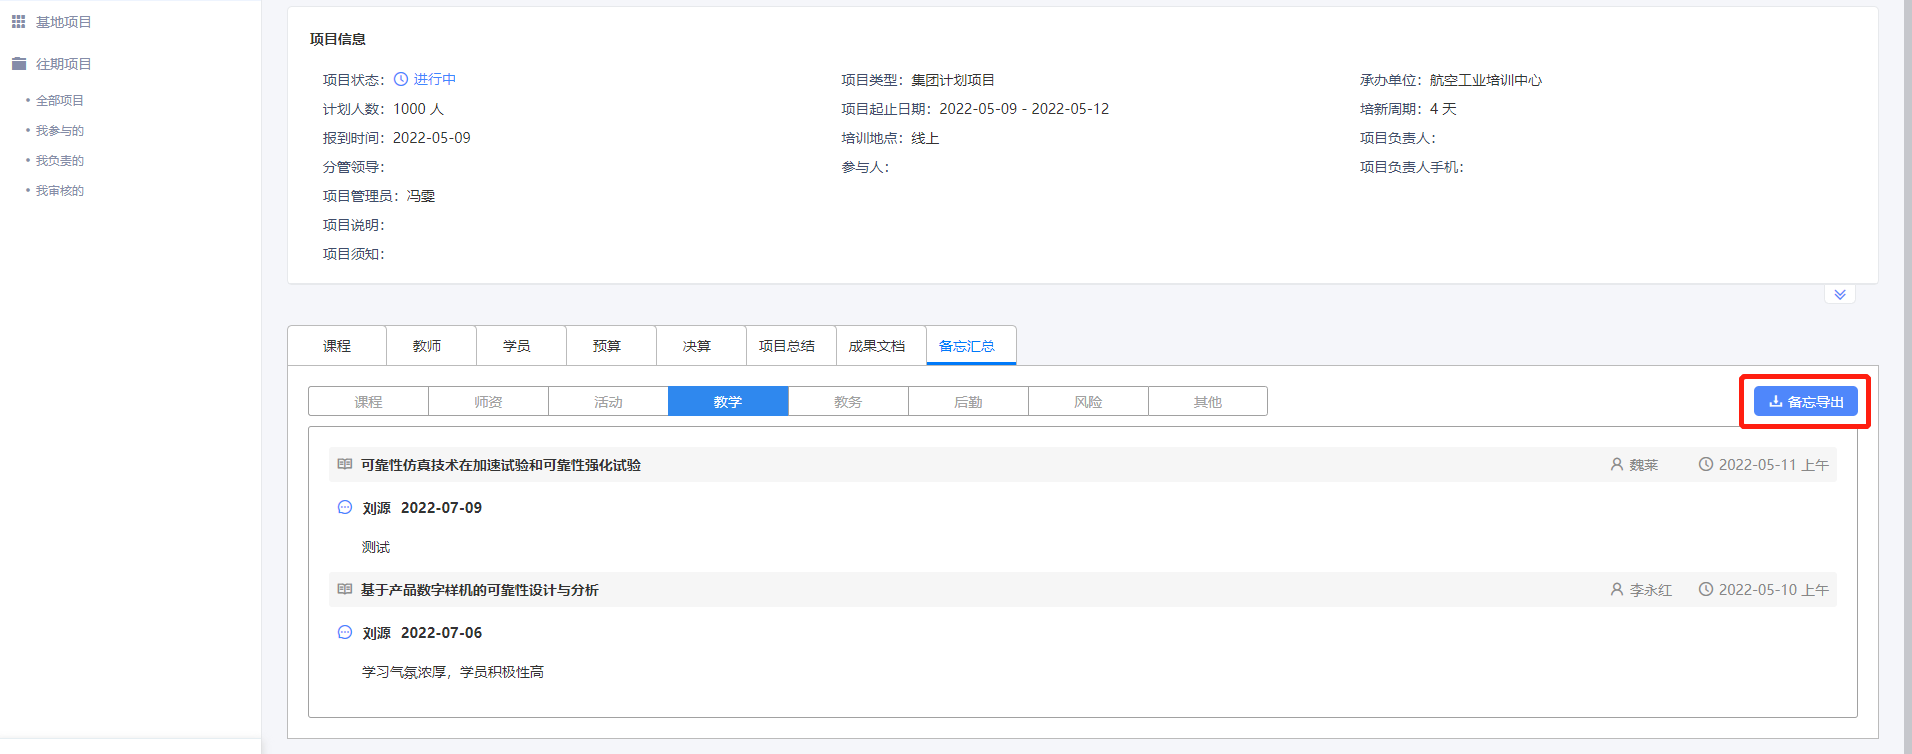Click the clock icon beside 2022-05-10 上午

pyautogui.click(x=1706, y=589)
